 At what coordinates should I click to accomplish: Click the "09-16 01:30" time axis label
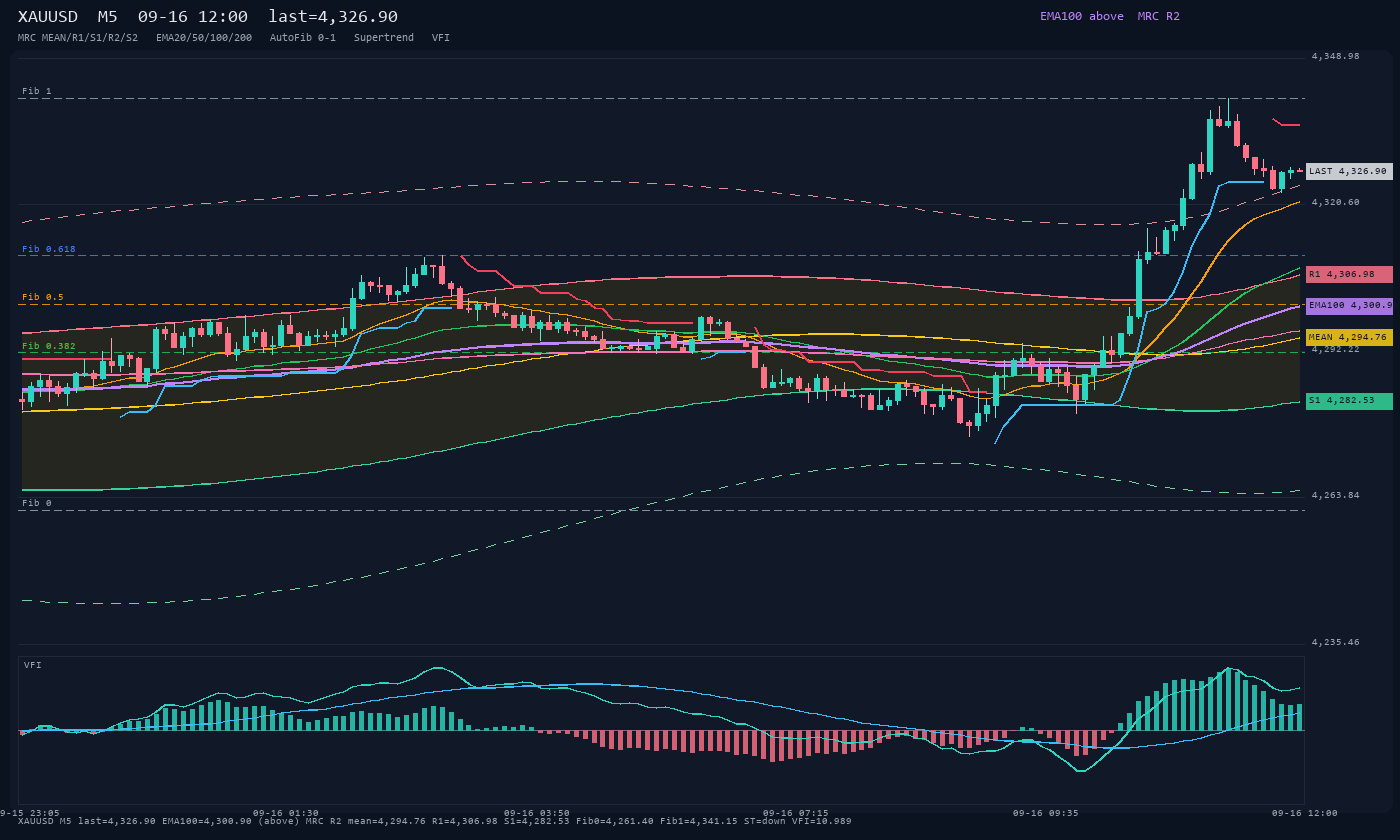pyautogui.click(x=286, y=813)
